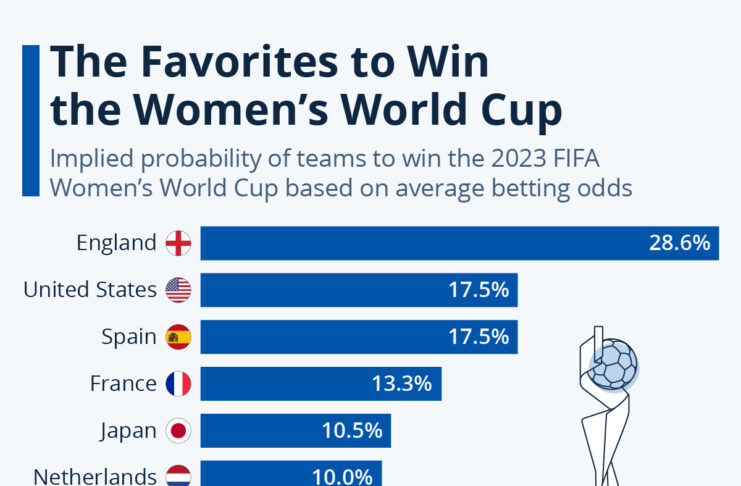This screenshot has width=741, height=486.
Task: Click the "United States" country label
Action: 92,290
